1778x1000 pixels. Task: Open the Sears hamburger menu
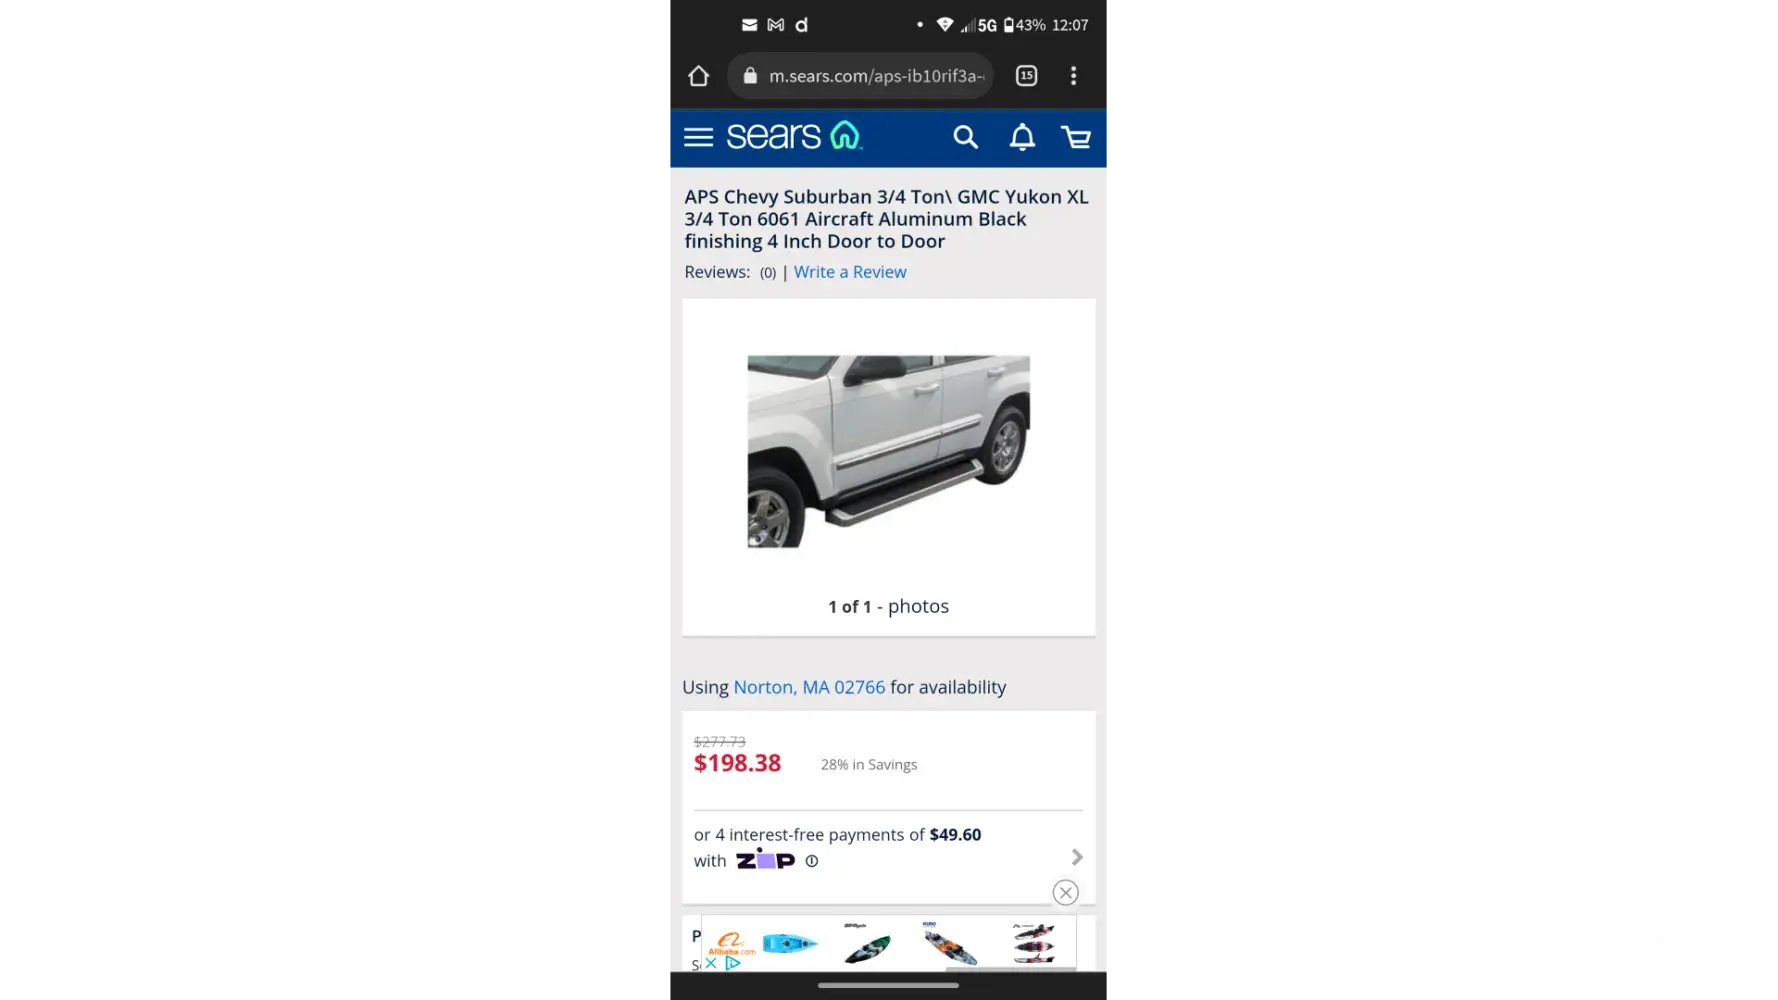[x=698, y=137]
